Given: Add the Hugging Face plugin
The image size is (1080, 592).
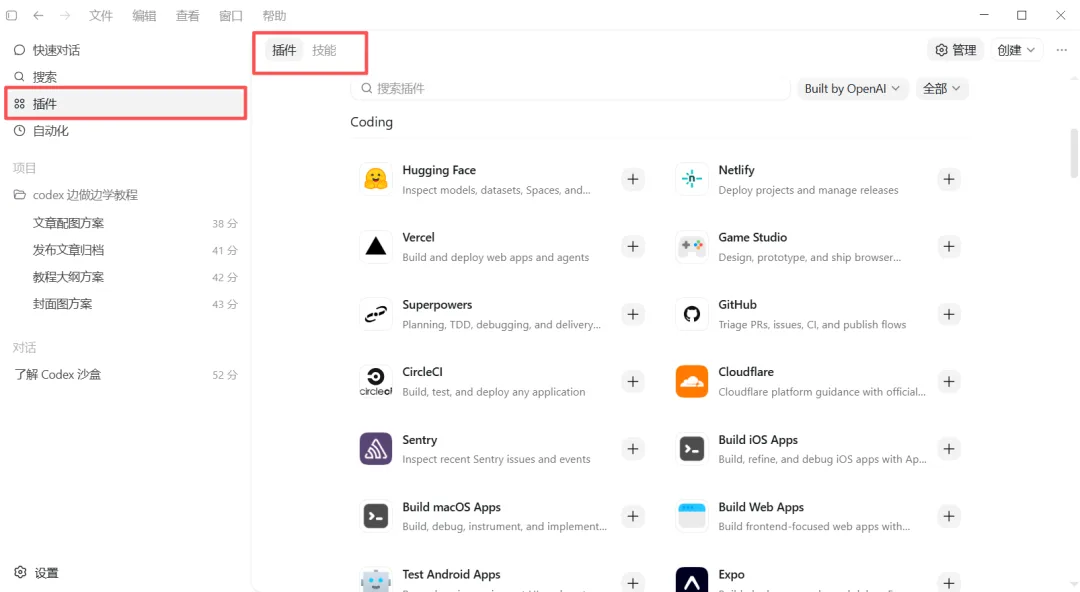Looking at the screenshot, I should 632,179.
